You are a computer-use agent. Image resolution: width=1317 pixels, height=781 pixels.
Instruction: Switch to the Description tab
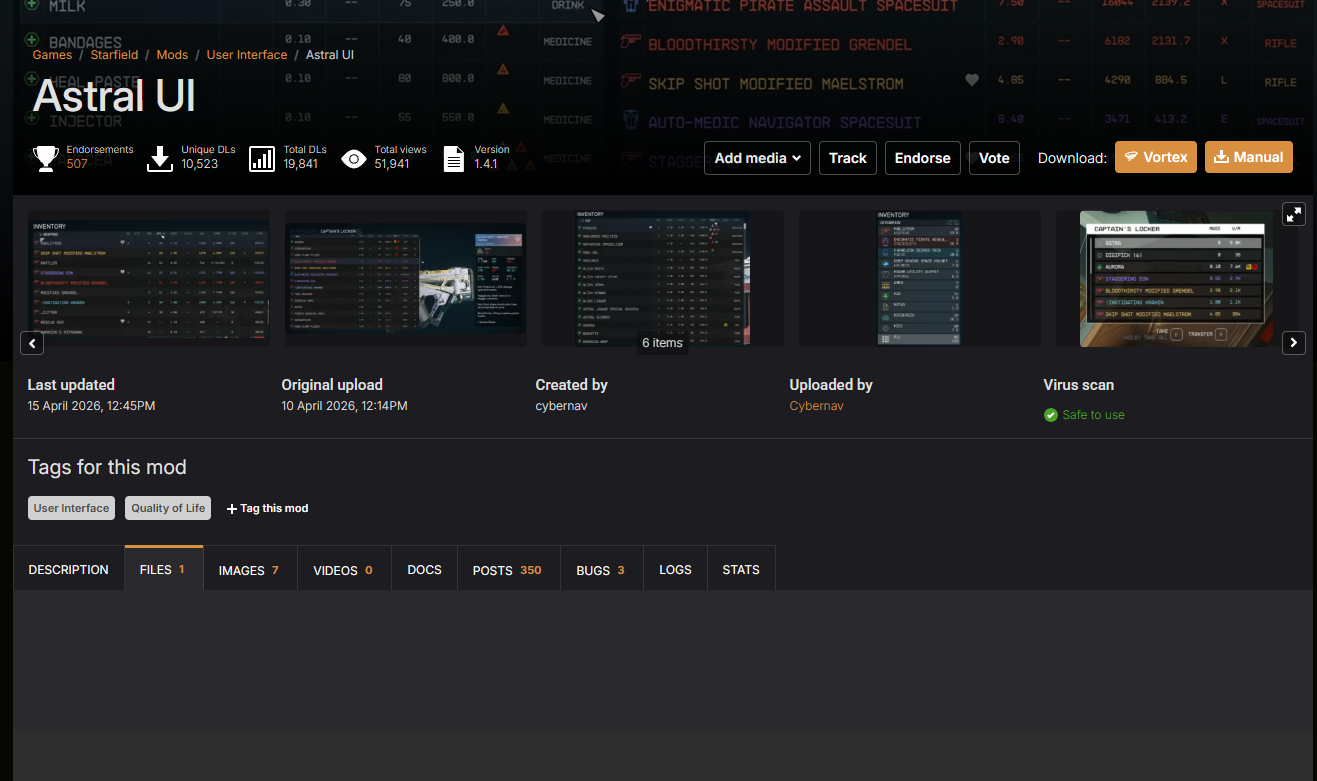[69, 569]
